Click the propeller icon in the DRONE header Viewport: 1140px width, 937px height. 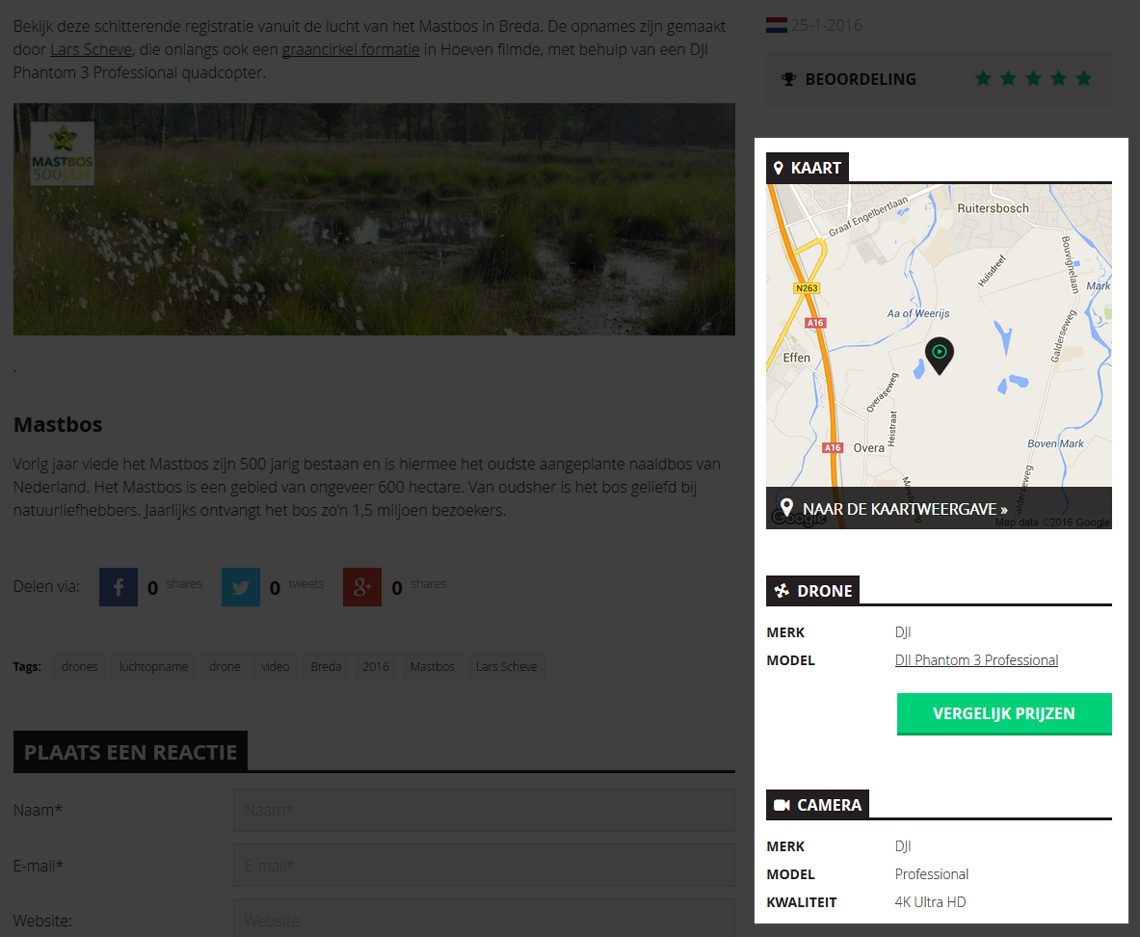(781, 591)
